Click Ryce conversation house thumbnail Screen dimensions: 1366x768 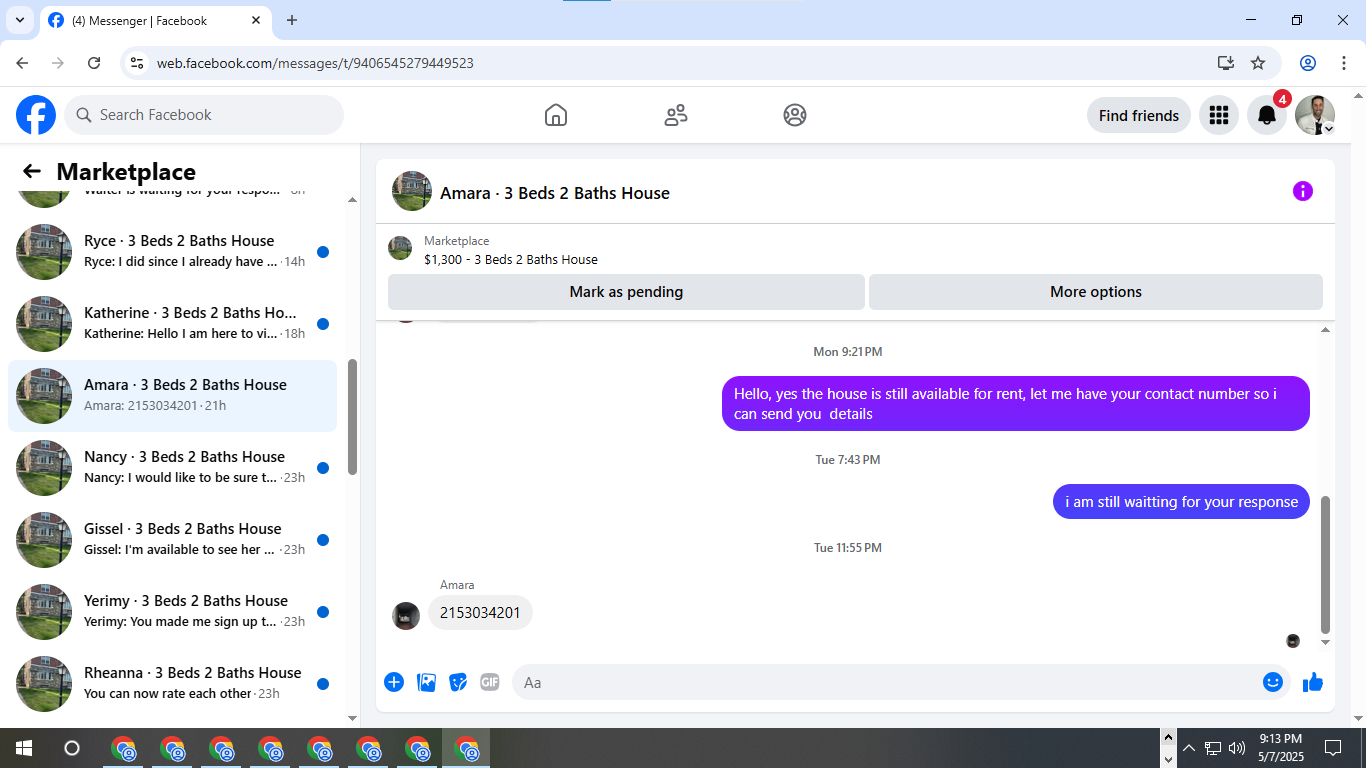(44, 252)
